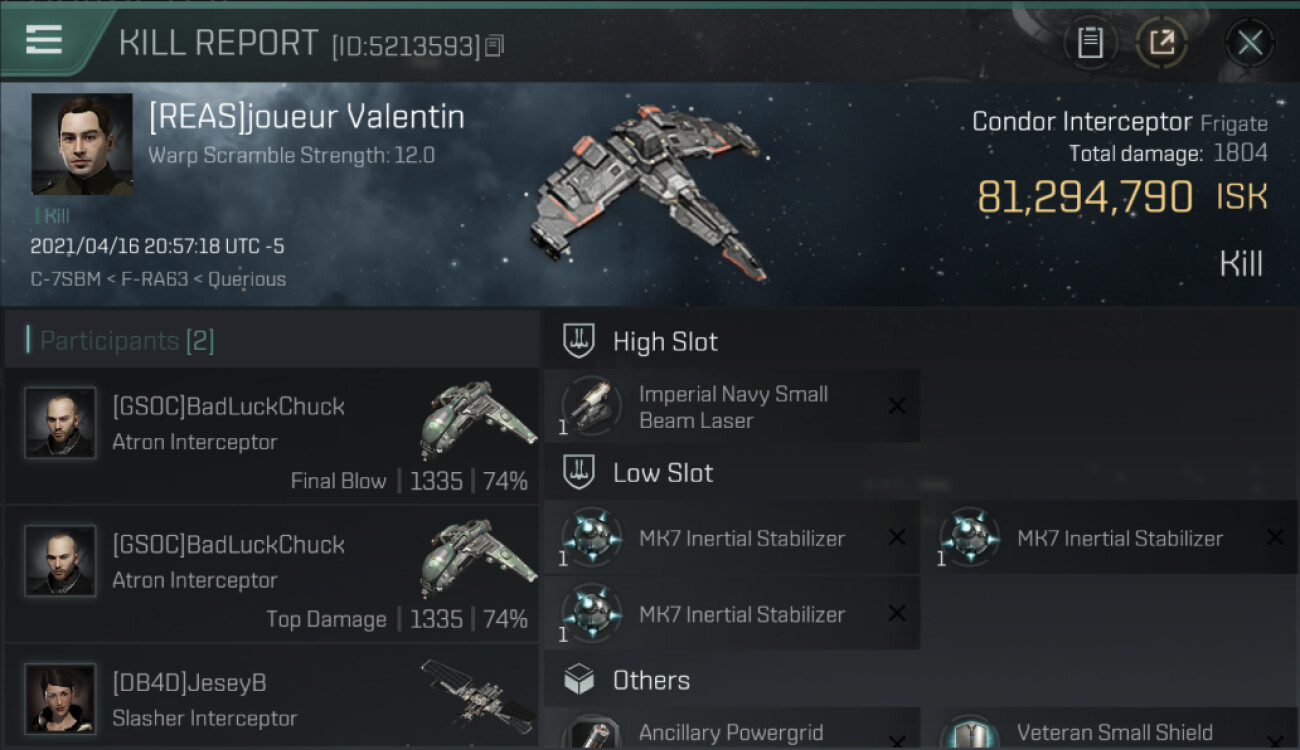Click the Ancillary Powergrid item
The width and height of the screenshot is (1300, 750).
pyautogui.click(x=732, y=729)
